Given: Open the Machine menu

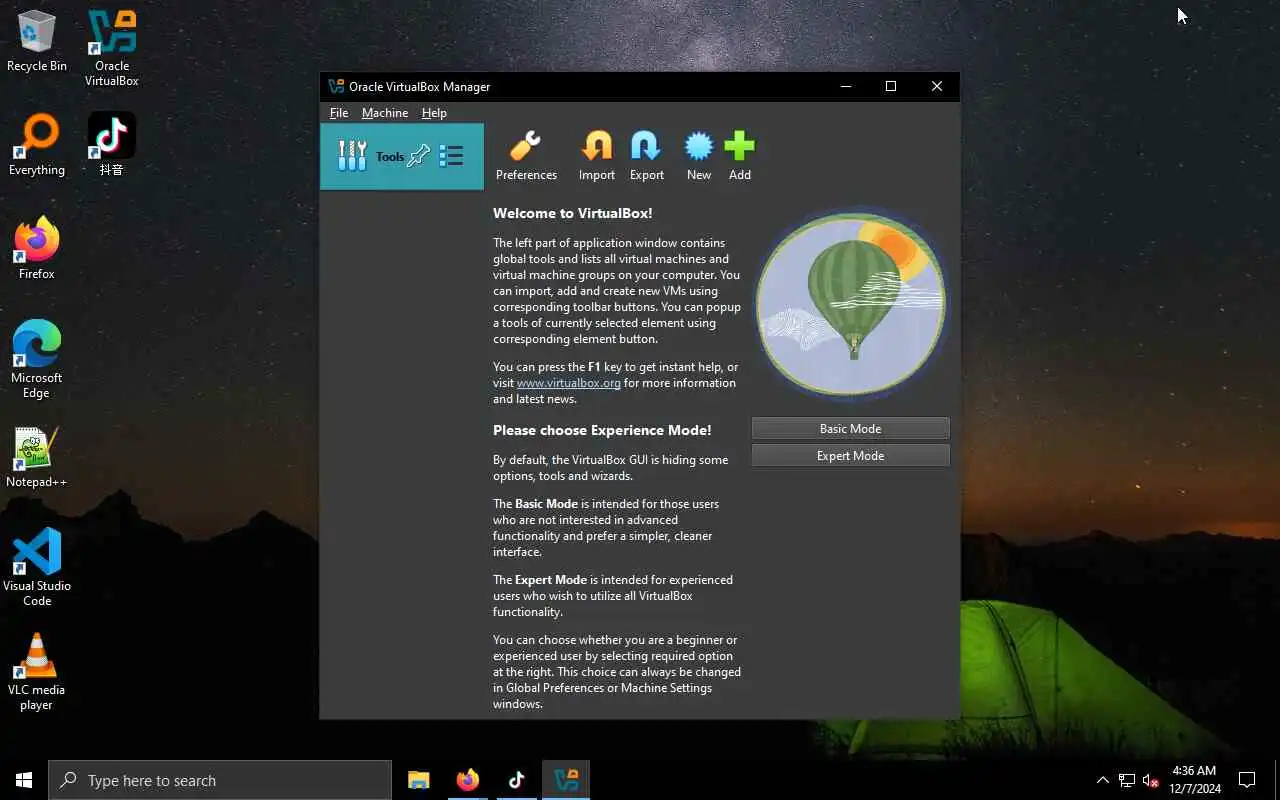Looking at the screenshot, I should coord(385,113).
